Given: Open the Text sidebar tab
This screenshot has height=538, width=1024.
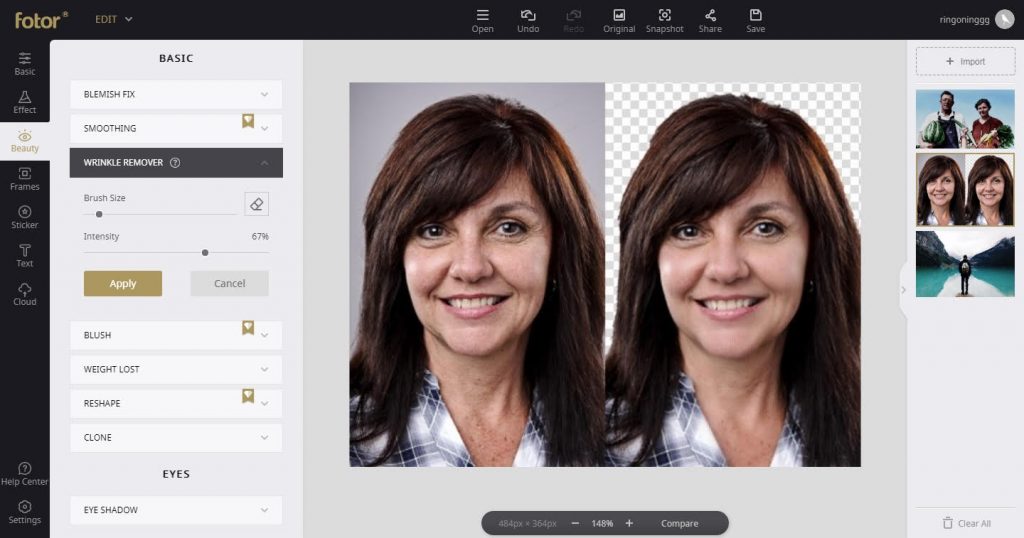Looking at the screenshot, I should [x=25, y=256].
